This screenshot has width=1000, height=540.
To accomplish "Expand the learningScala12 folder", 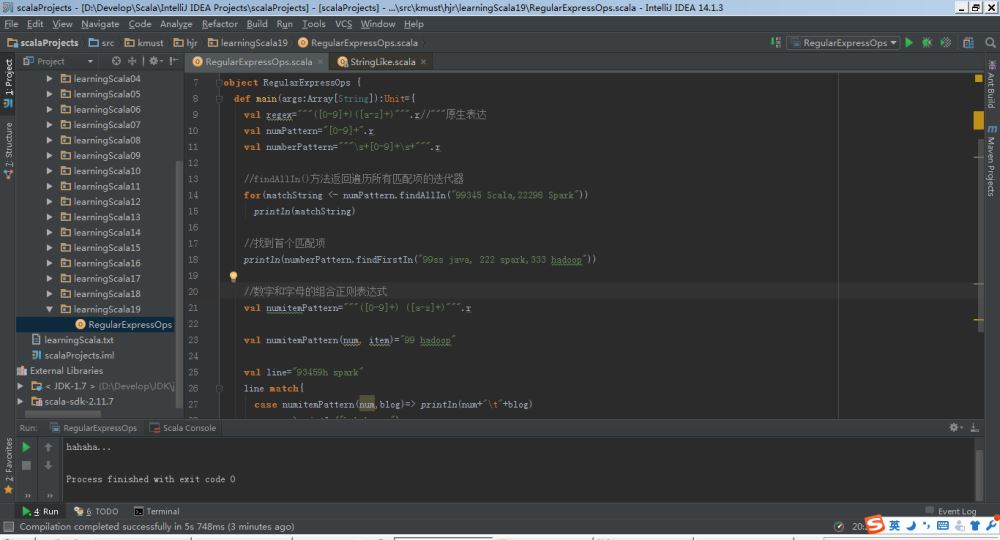I will (x=49, y=202).
